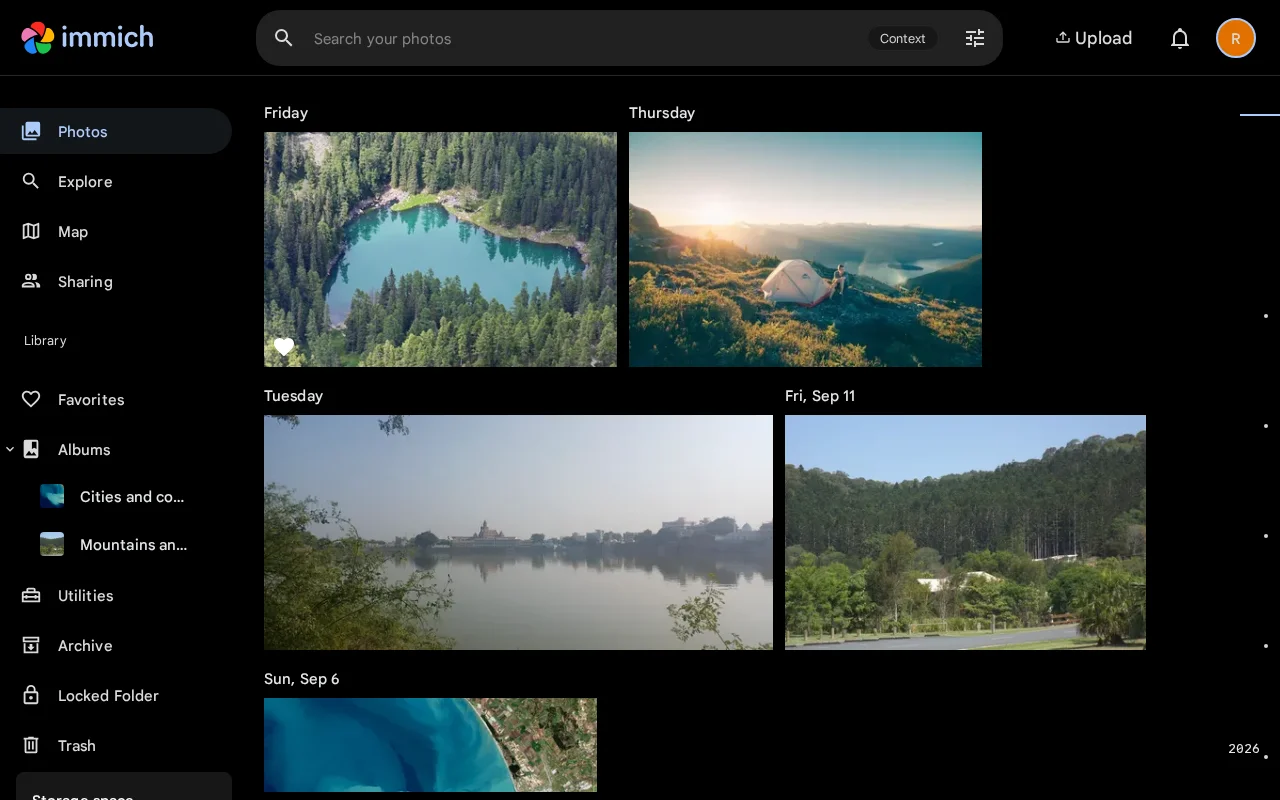
Task: Click the Fri, Sep 11 date heading
Action: (x=820, y=396)
